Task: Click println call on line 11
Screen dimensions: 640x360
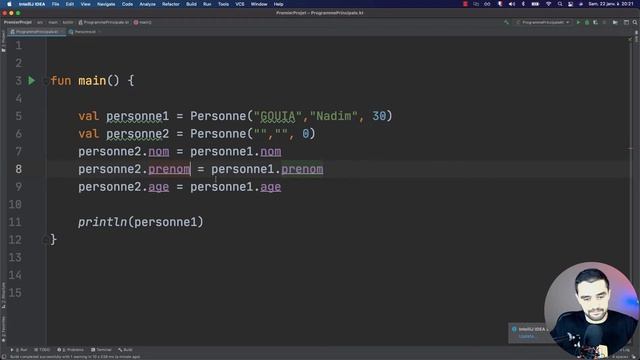Action: point(102,222)
